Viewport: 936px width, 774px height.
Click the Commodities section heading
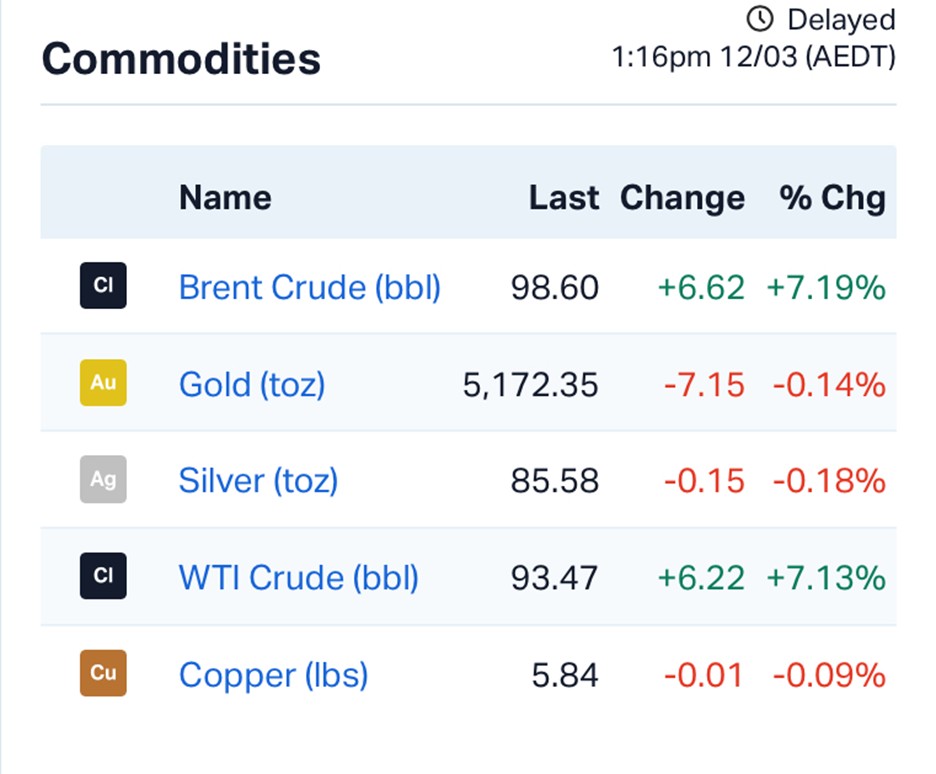pos(181,59)
